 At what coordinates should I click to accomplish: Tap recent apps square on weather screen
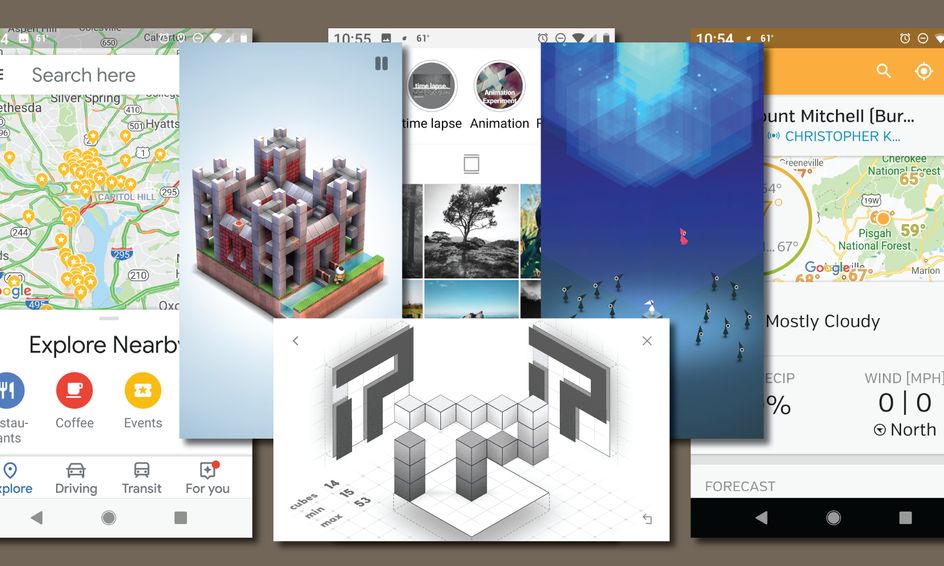(905, 517)
